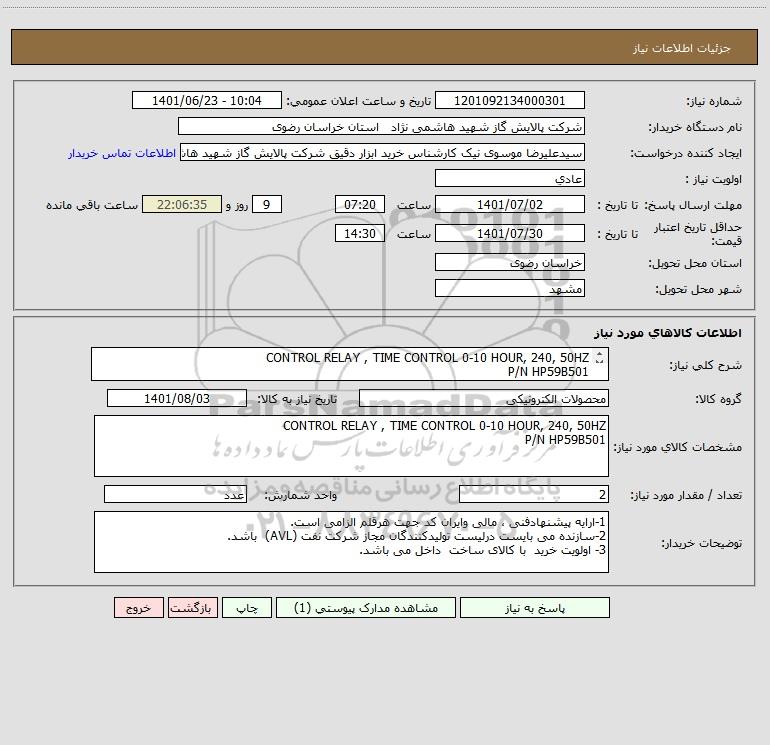Click the remaining days field showing 9
The image size is (770, 745).
tap(267, 204)
